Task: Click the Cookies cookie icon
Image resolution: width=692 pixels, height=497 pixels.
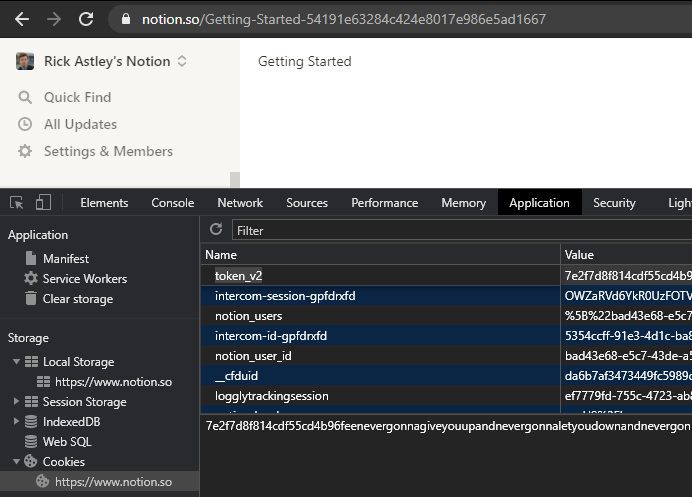Action: [x=30, y=461]
